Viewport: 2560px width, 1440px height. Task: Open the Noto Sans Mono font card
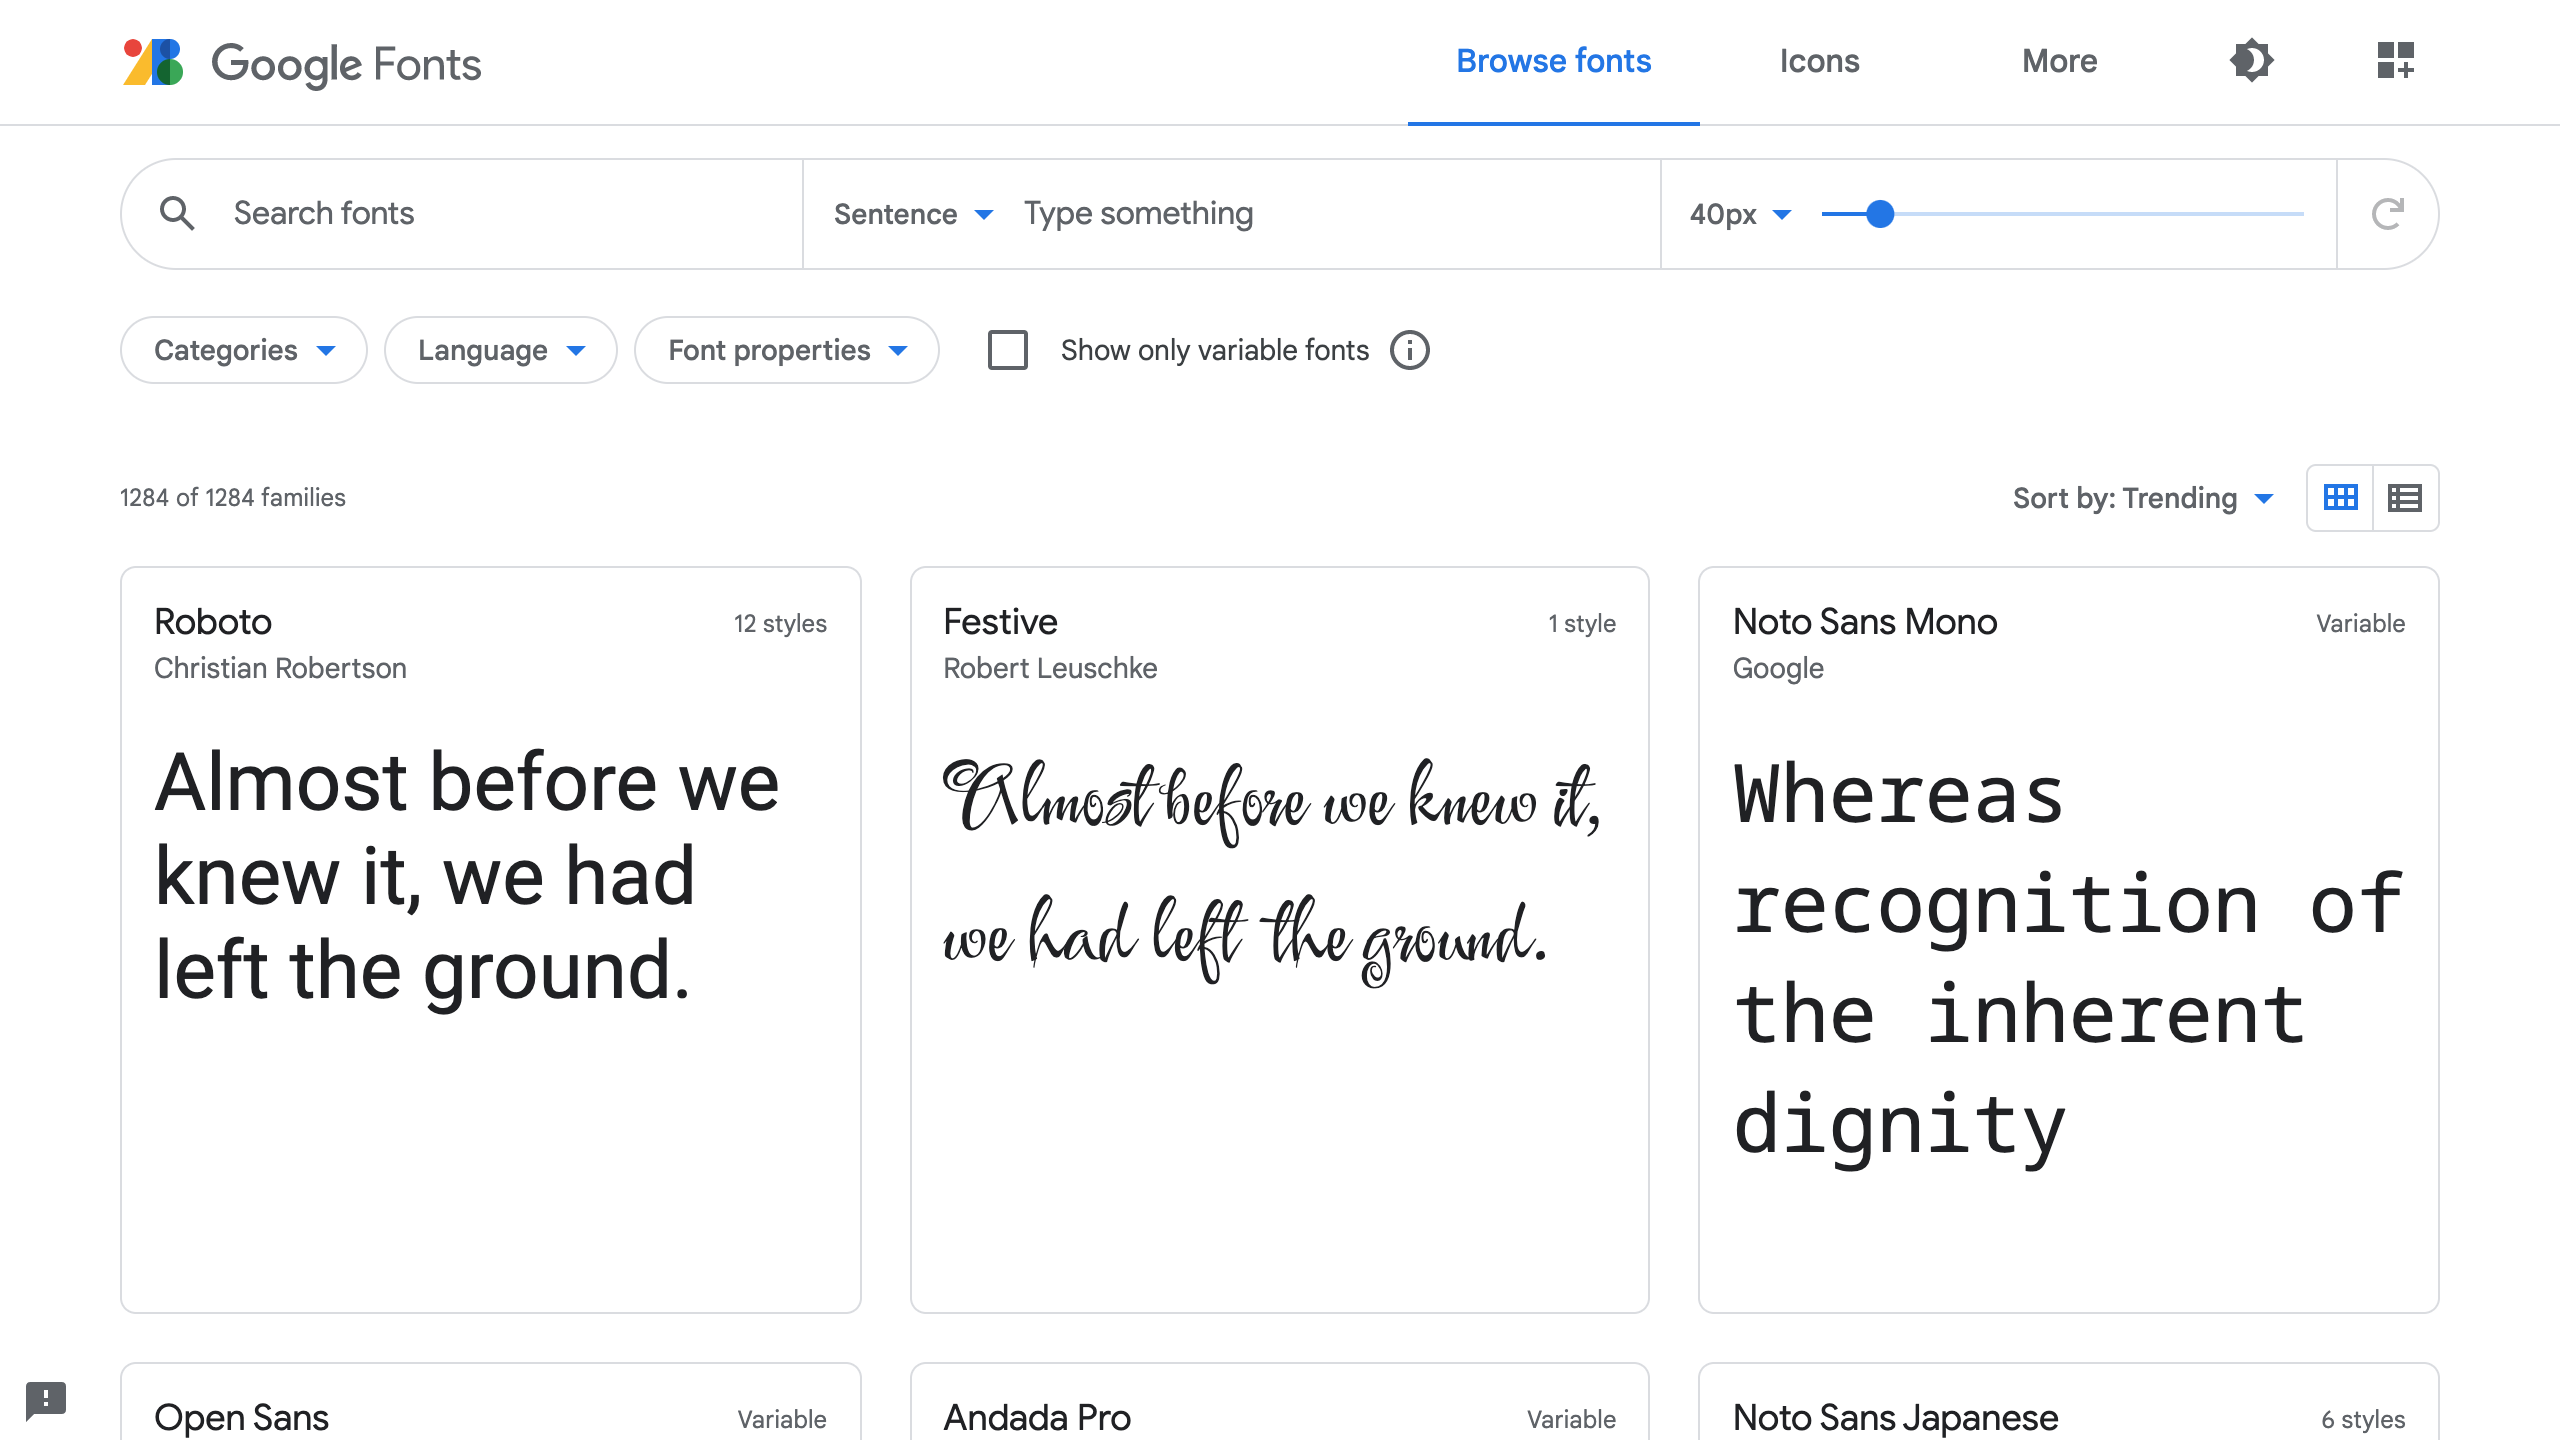pyautogui.click(x=2069, y=940)
